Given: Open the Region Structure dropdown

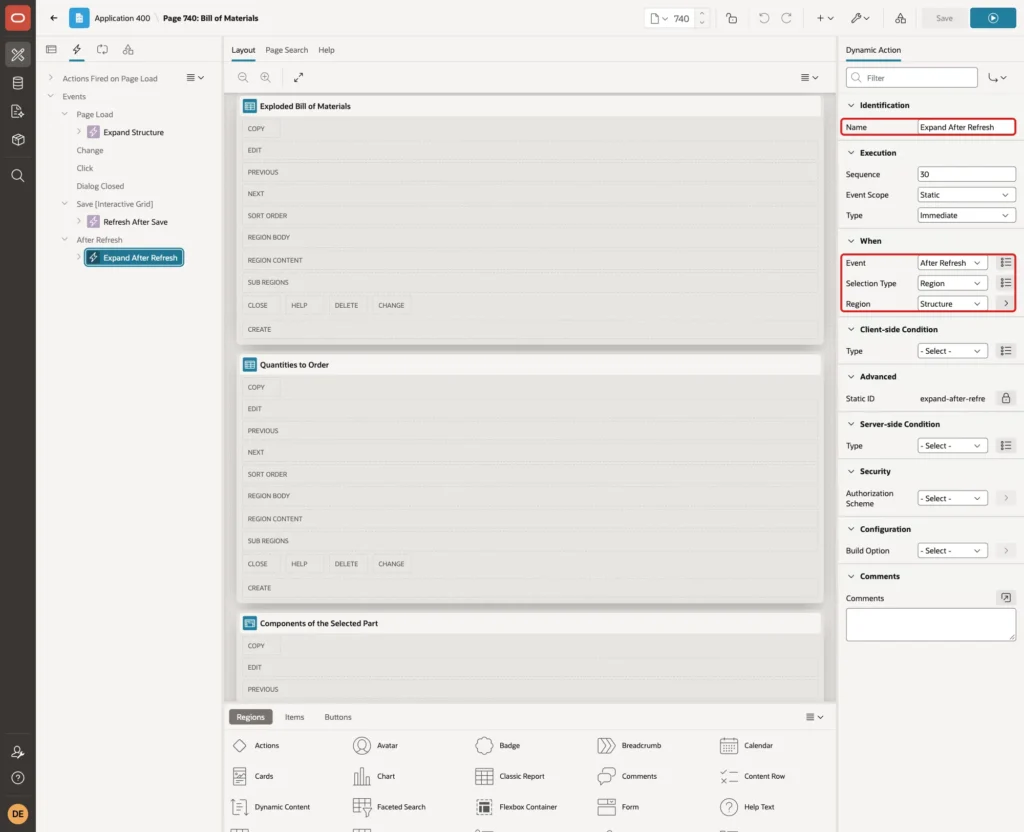Looking at the screenshot, I should pyautogui.click(x=952, y=304).
